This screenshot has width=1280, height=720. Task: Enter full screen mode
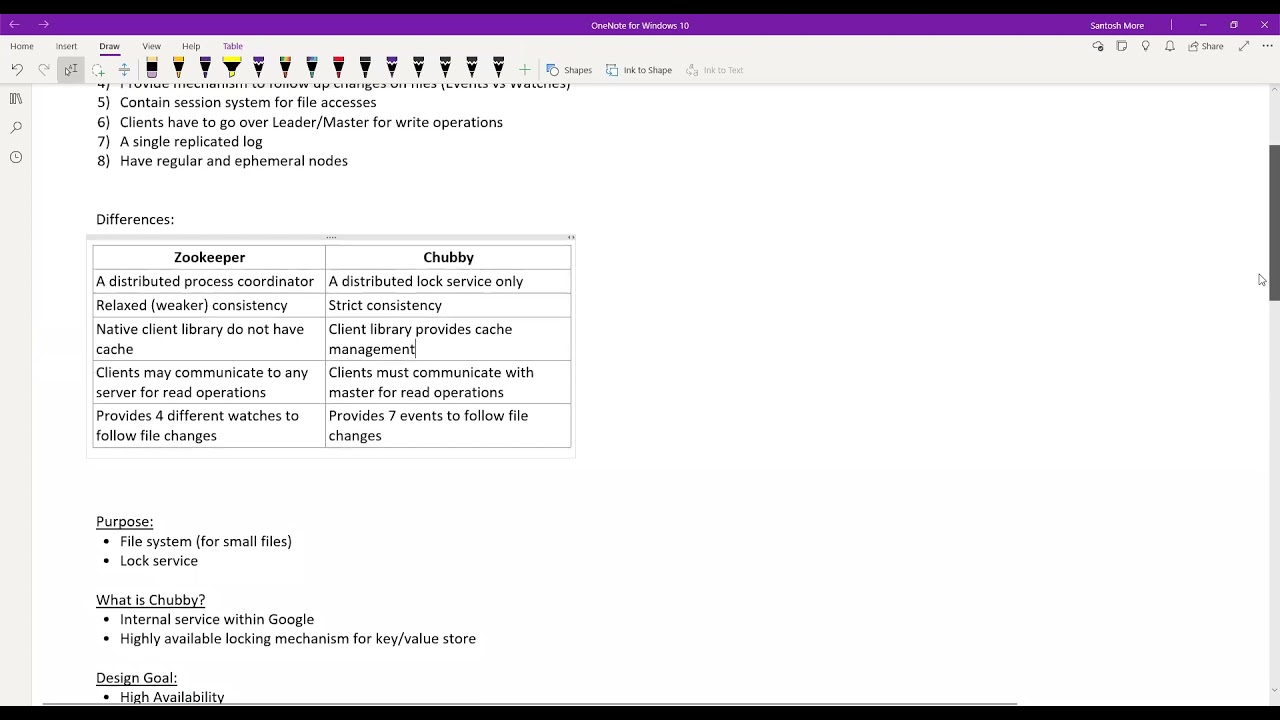(x=1244, y=46)
